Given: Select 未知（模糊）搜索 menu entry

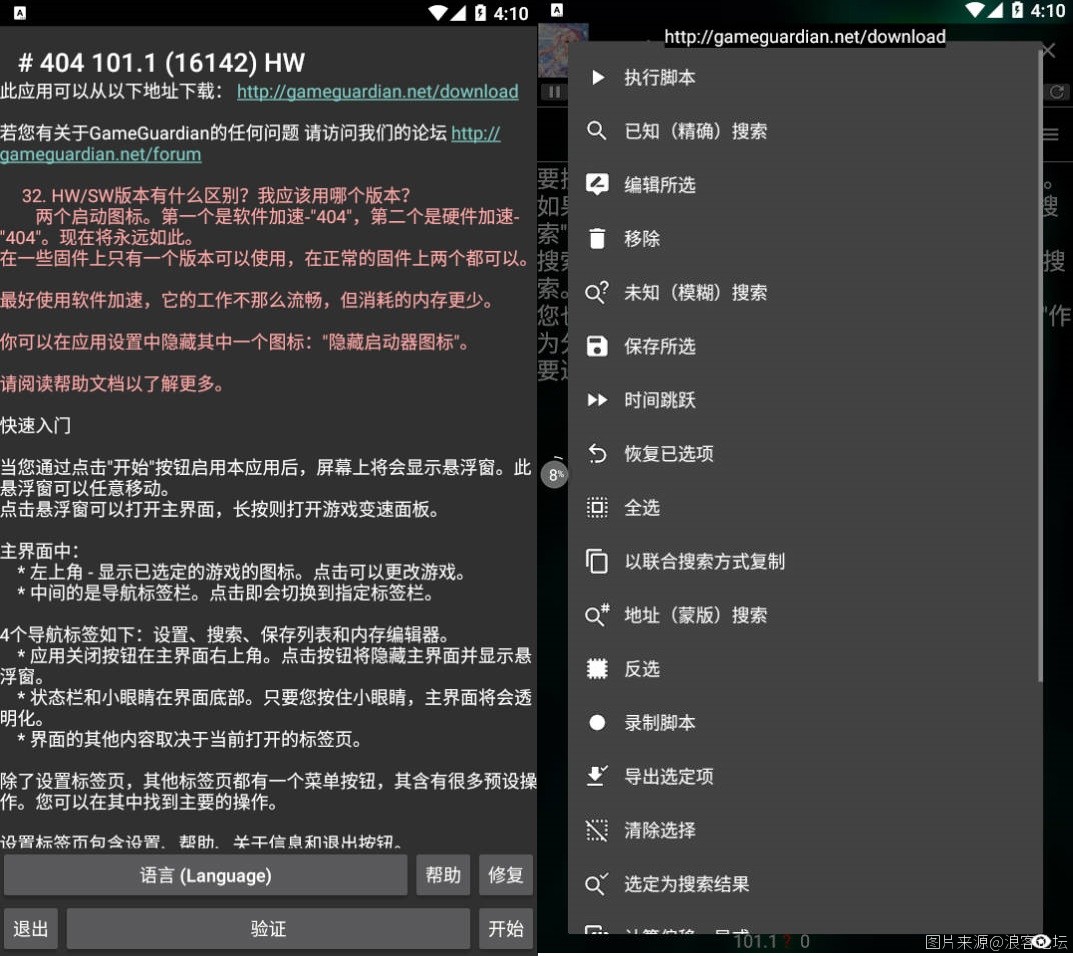Looking at the screenshot, I should pyautogui.click(x=804, y=292).
